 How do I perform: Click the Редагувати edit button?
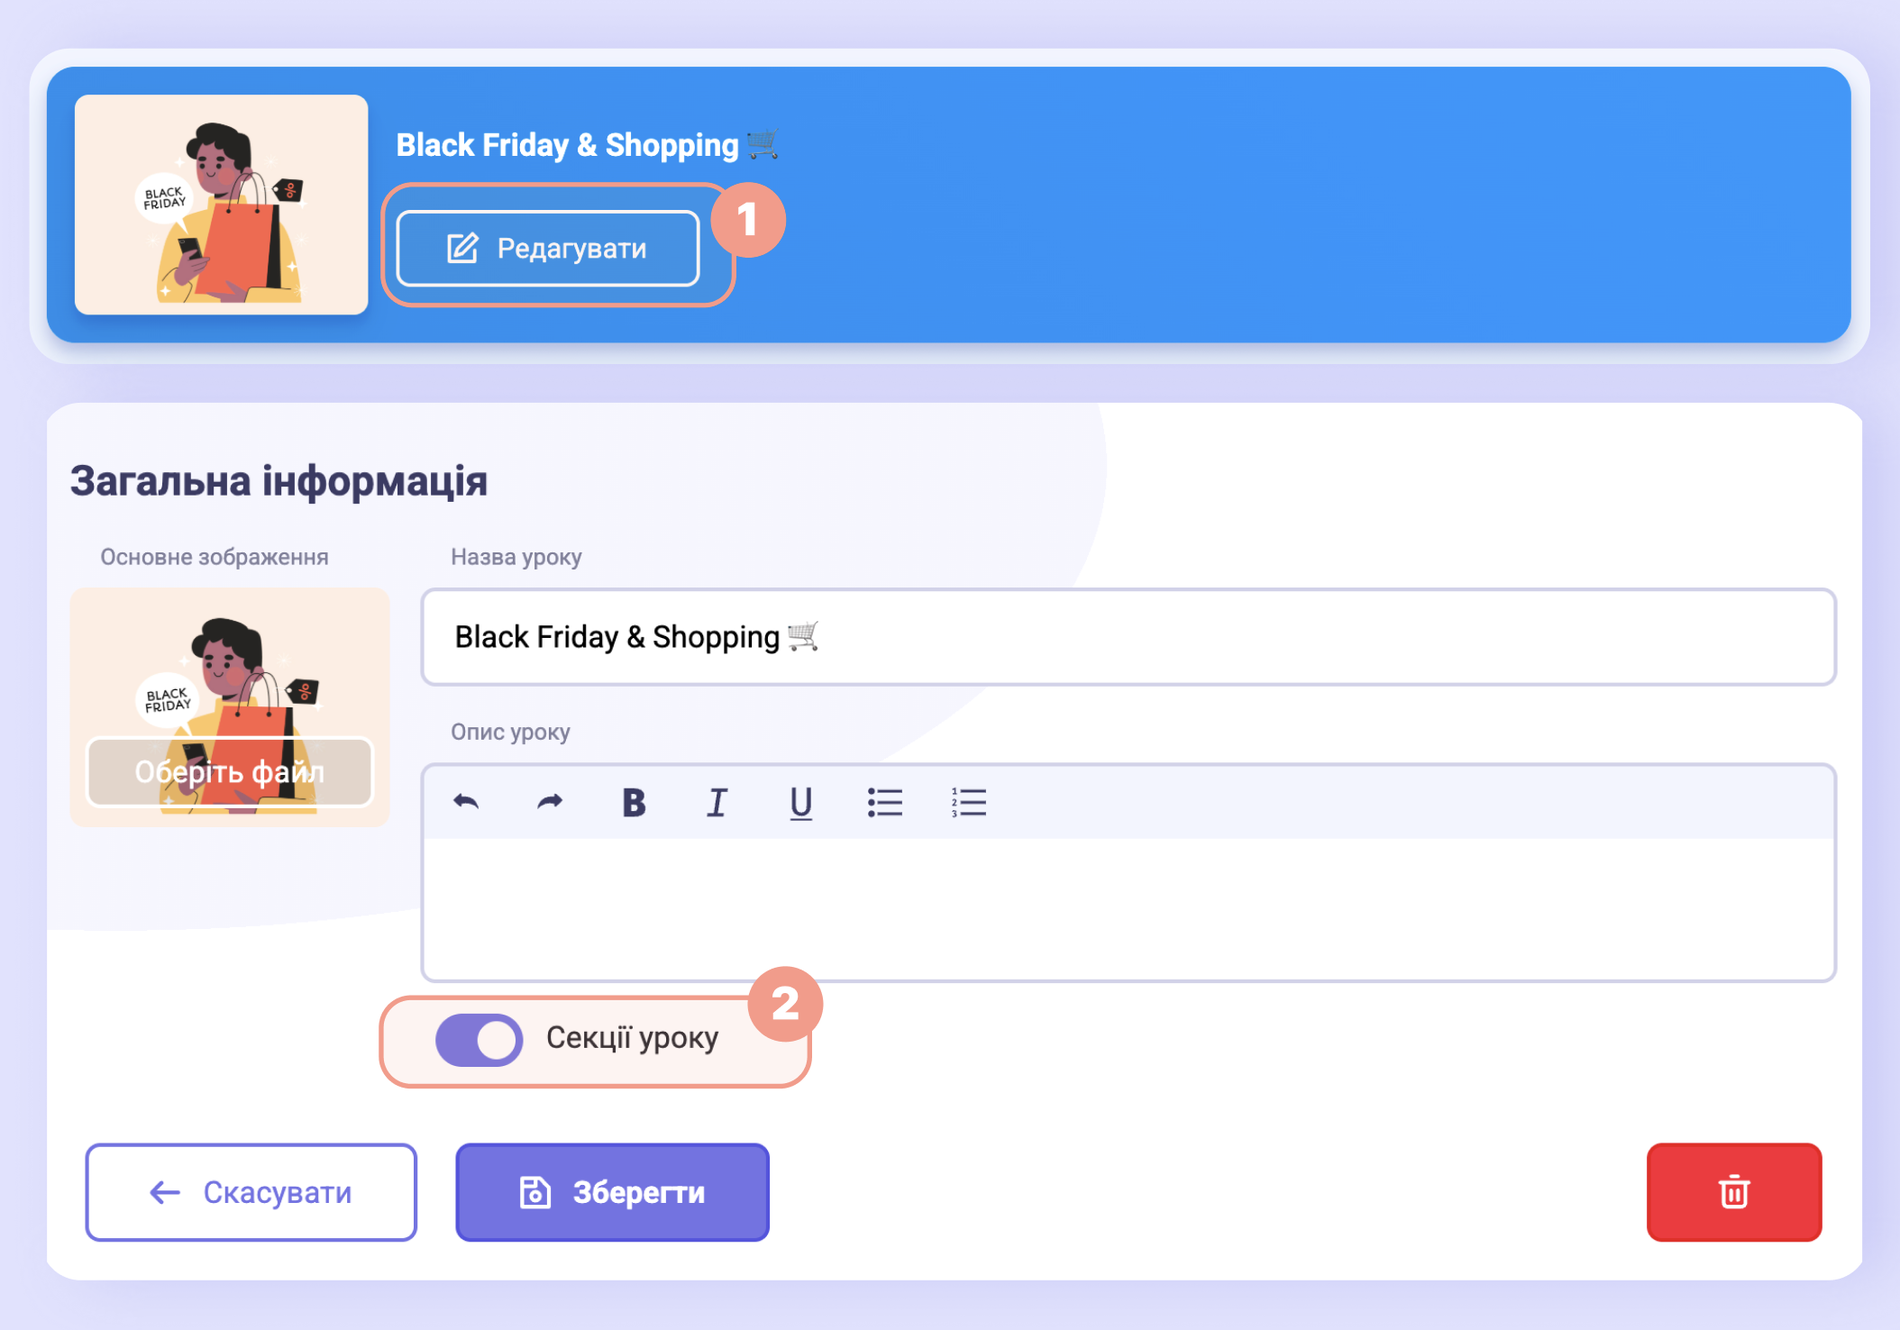tap(548, 248)
